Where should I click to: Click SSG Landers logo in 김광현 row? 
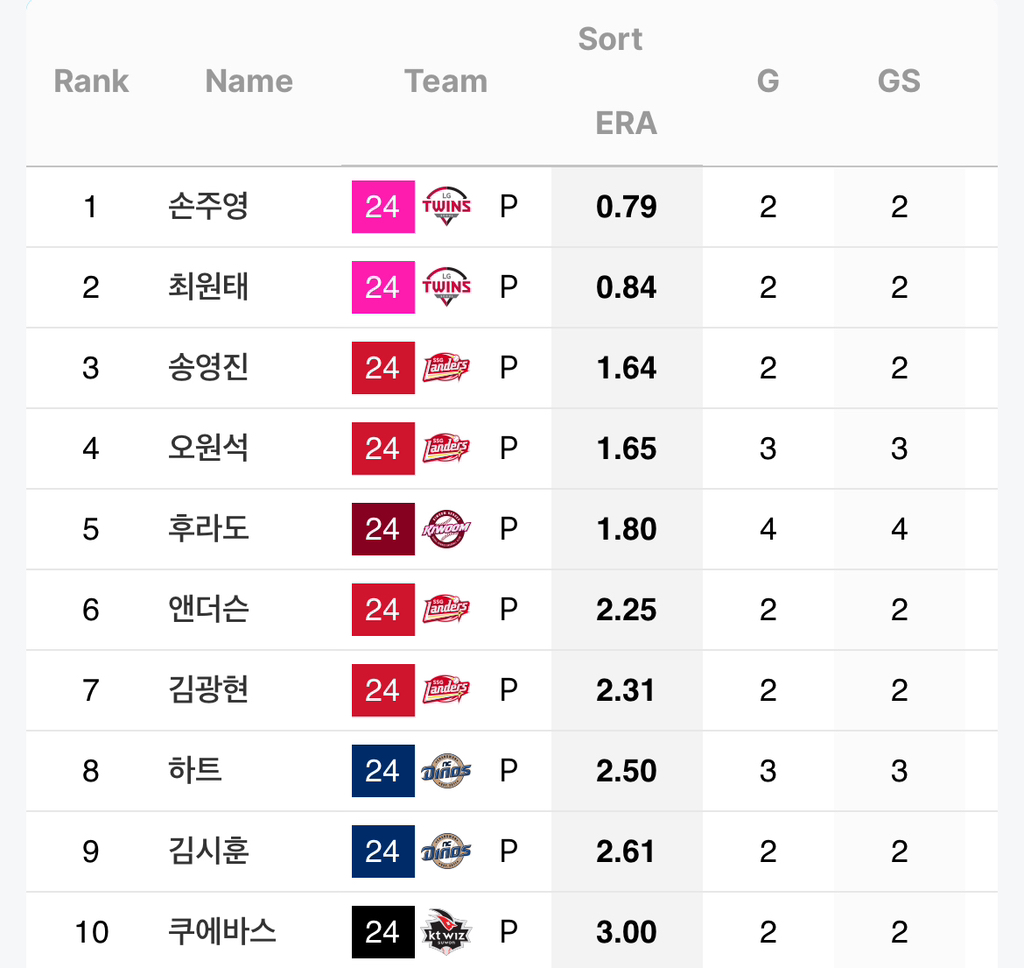click(447, 690)
